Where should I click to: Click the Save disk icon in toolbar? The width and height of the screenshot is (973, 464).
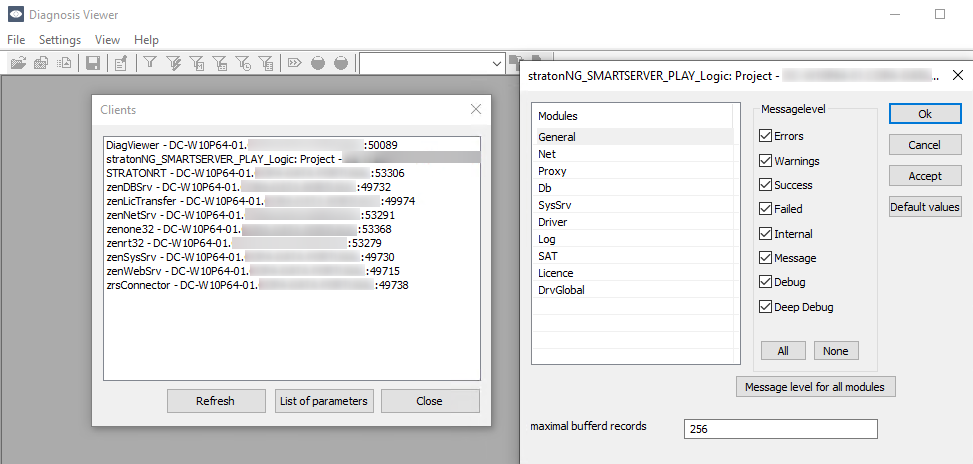click(x=93, y=63)
